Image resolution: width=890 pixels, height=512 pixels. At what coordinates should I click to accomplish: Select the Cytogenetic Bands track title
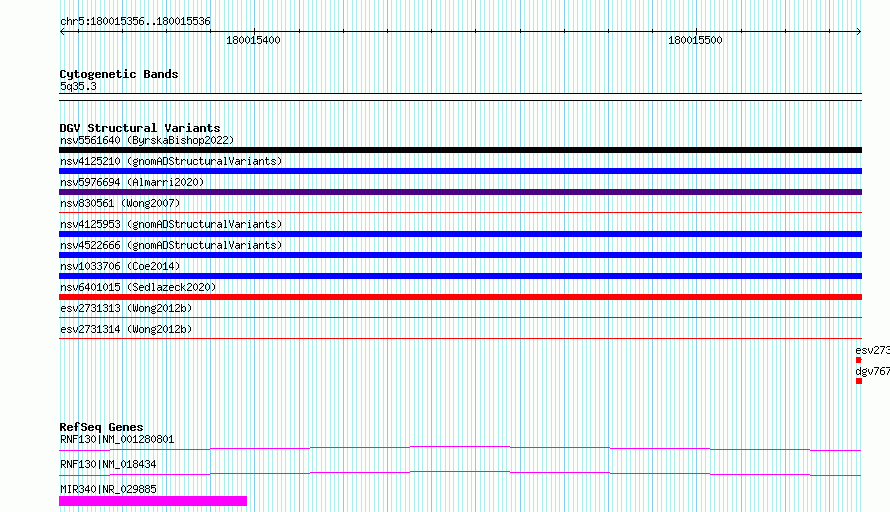pos(119,74)
